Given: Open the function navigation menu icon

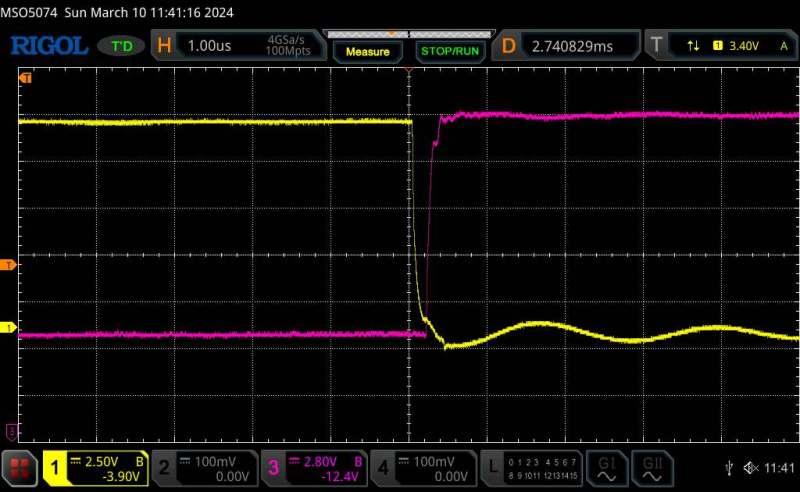Looking at the screenshot, I should [18, 467].
